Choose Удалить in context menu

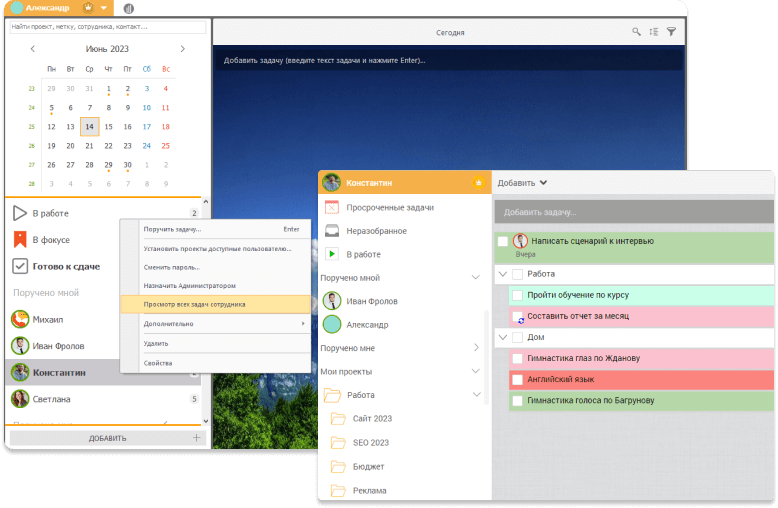pos(215,343)
